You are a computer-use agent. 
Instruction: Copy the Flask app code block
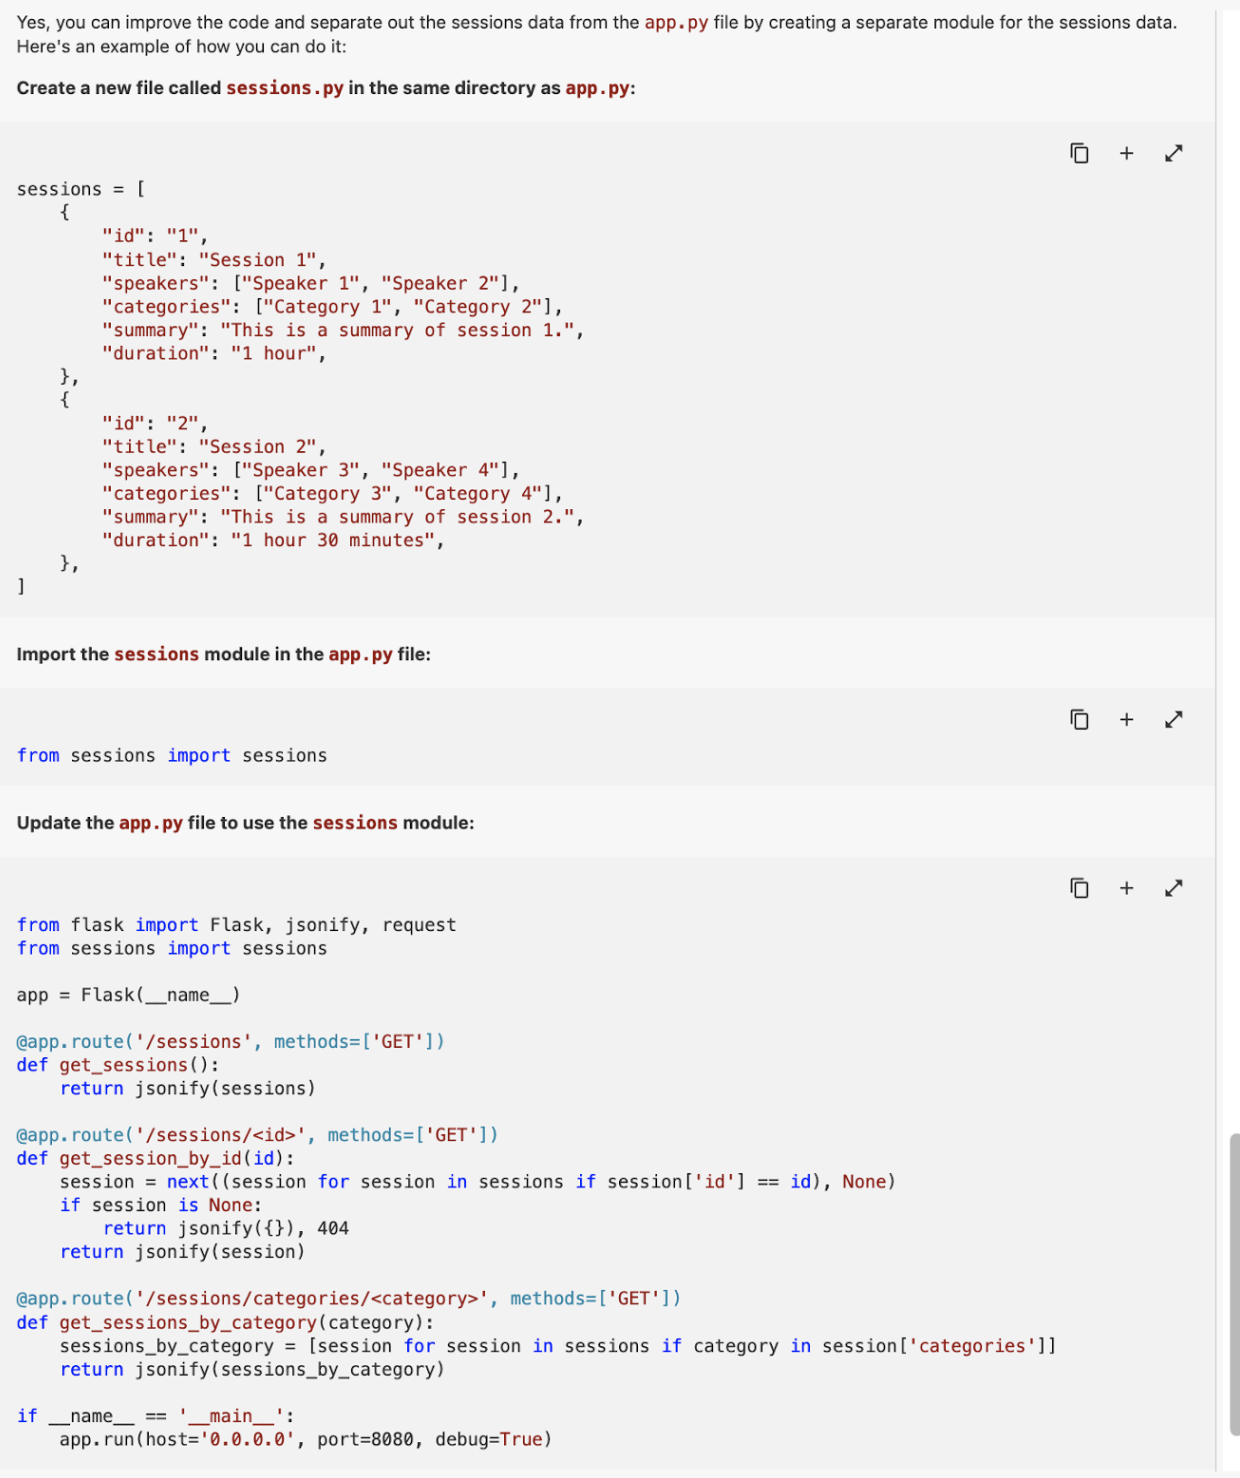[x=1079, y=888]
